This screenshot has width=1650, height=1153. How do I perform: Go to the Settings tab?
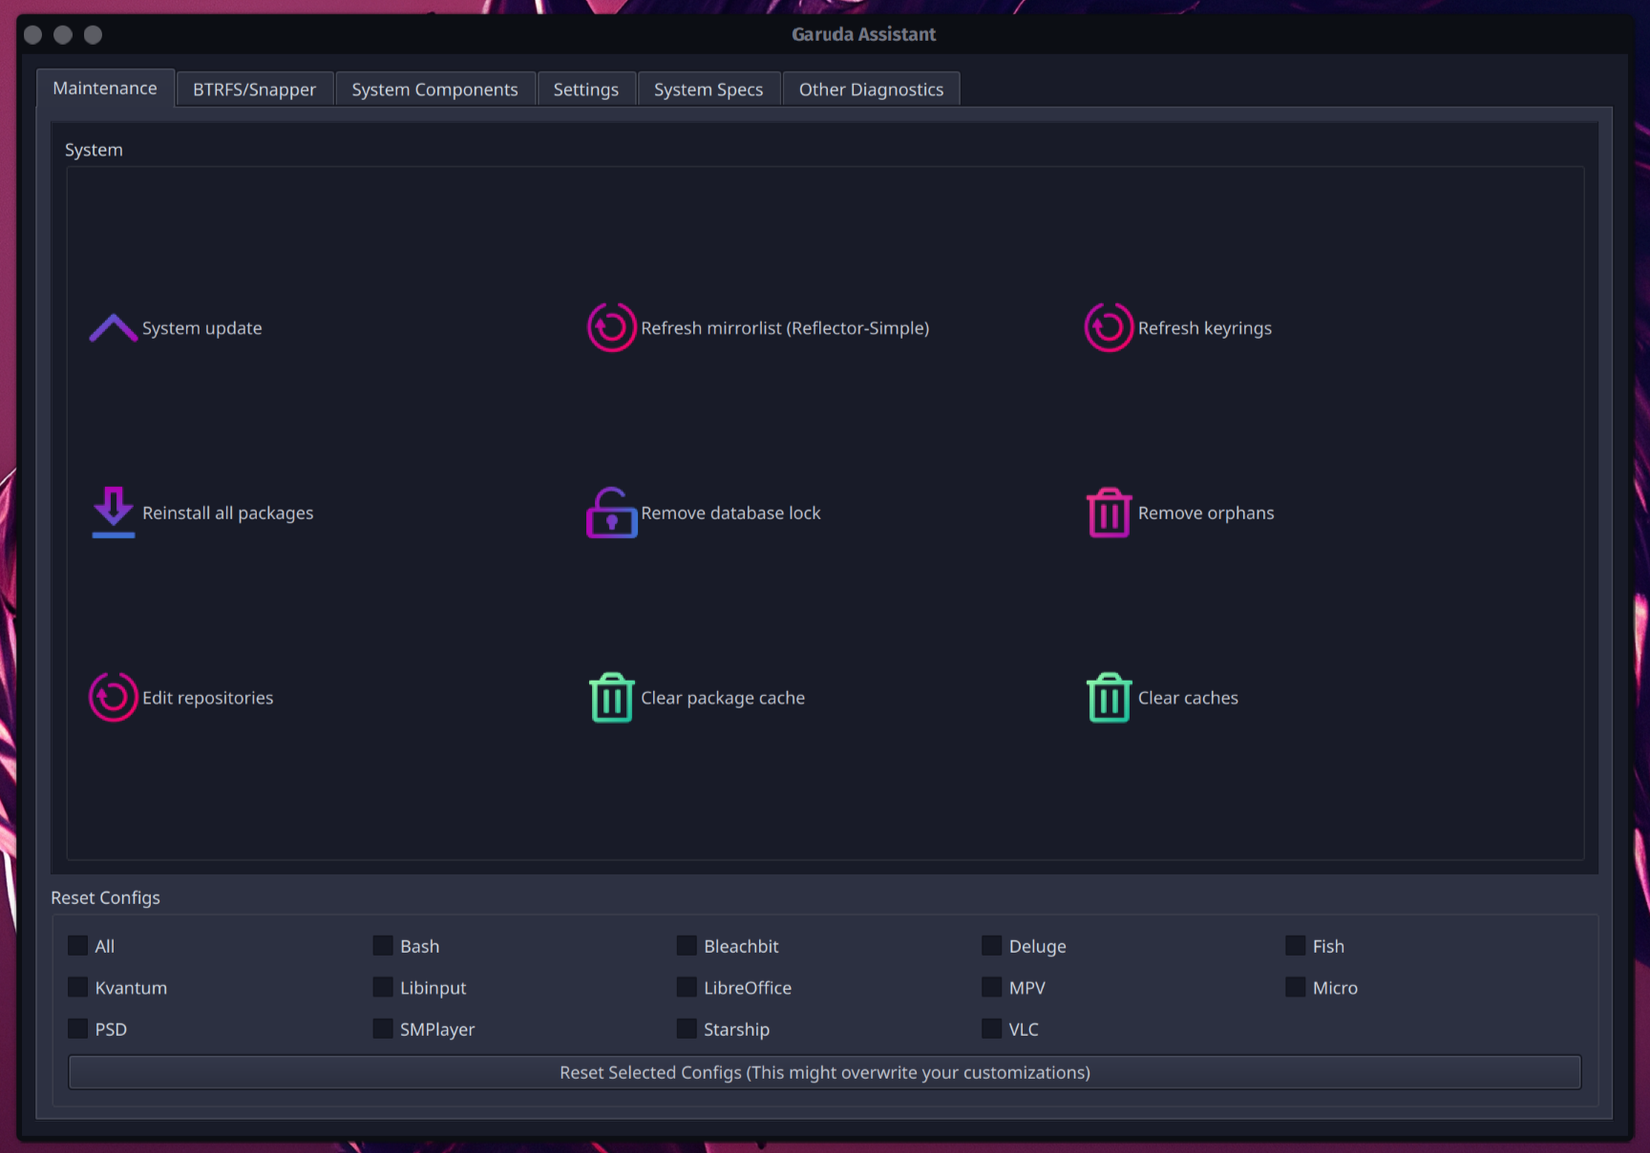tap(586, 88)
